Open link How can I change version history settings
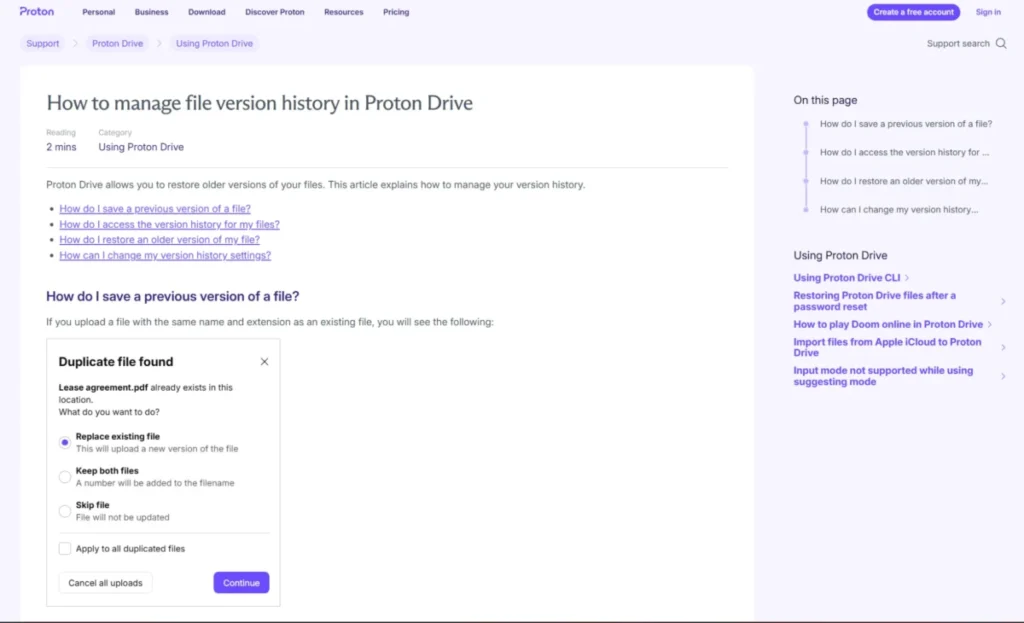The height and width of the screenshot is (623, 1024). [165, 255]
